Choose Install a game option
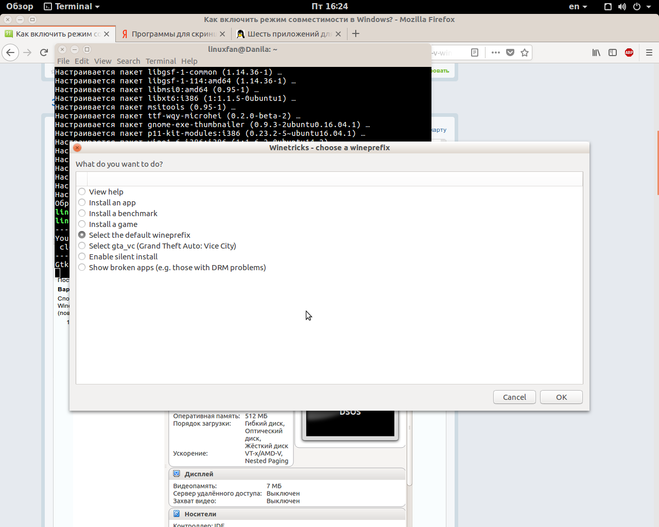Screen dimensions: 659x527 tap(108, 224)
